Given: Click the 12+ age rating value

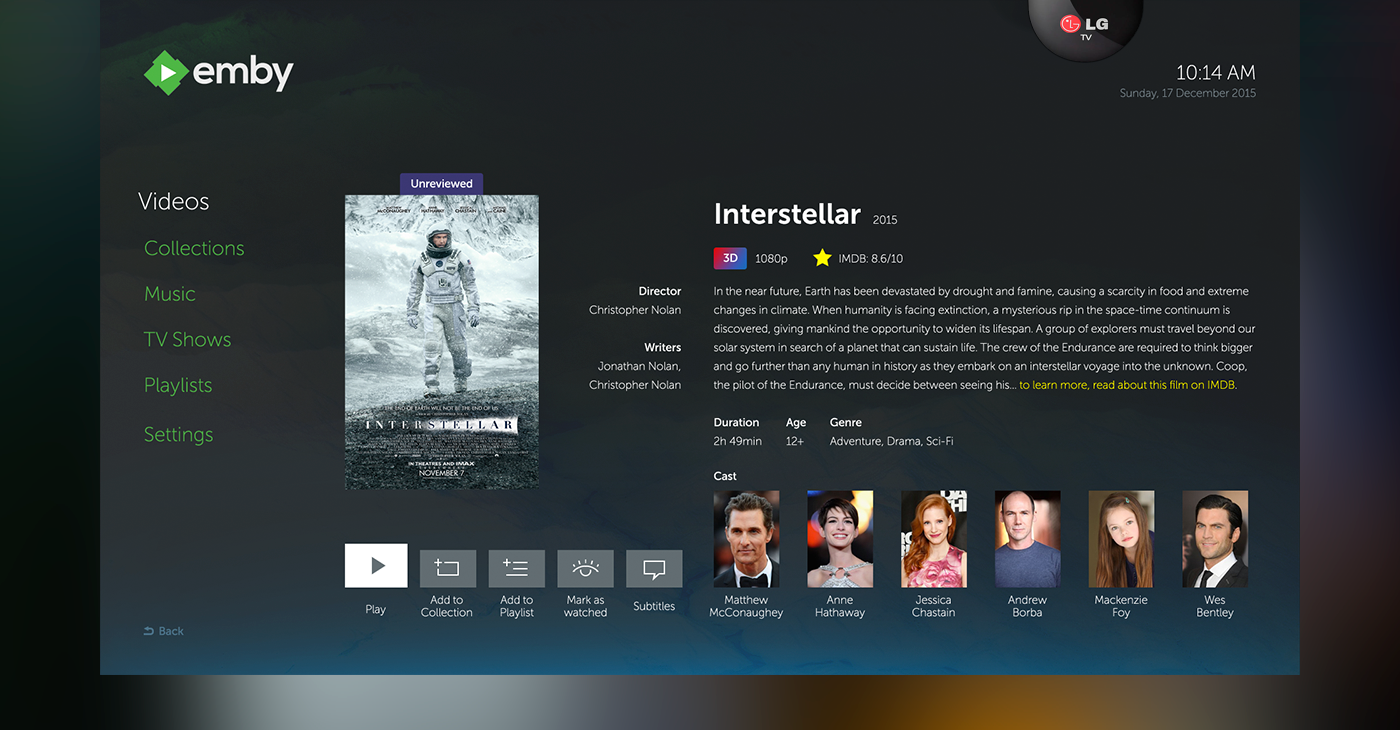Looking at the screenshot, I should click(795, 441).
